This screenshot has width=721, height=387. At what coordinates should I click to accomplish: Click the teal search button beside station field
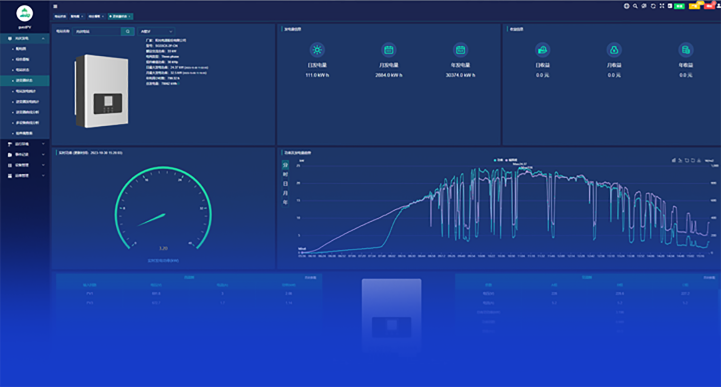click(128, 31)
